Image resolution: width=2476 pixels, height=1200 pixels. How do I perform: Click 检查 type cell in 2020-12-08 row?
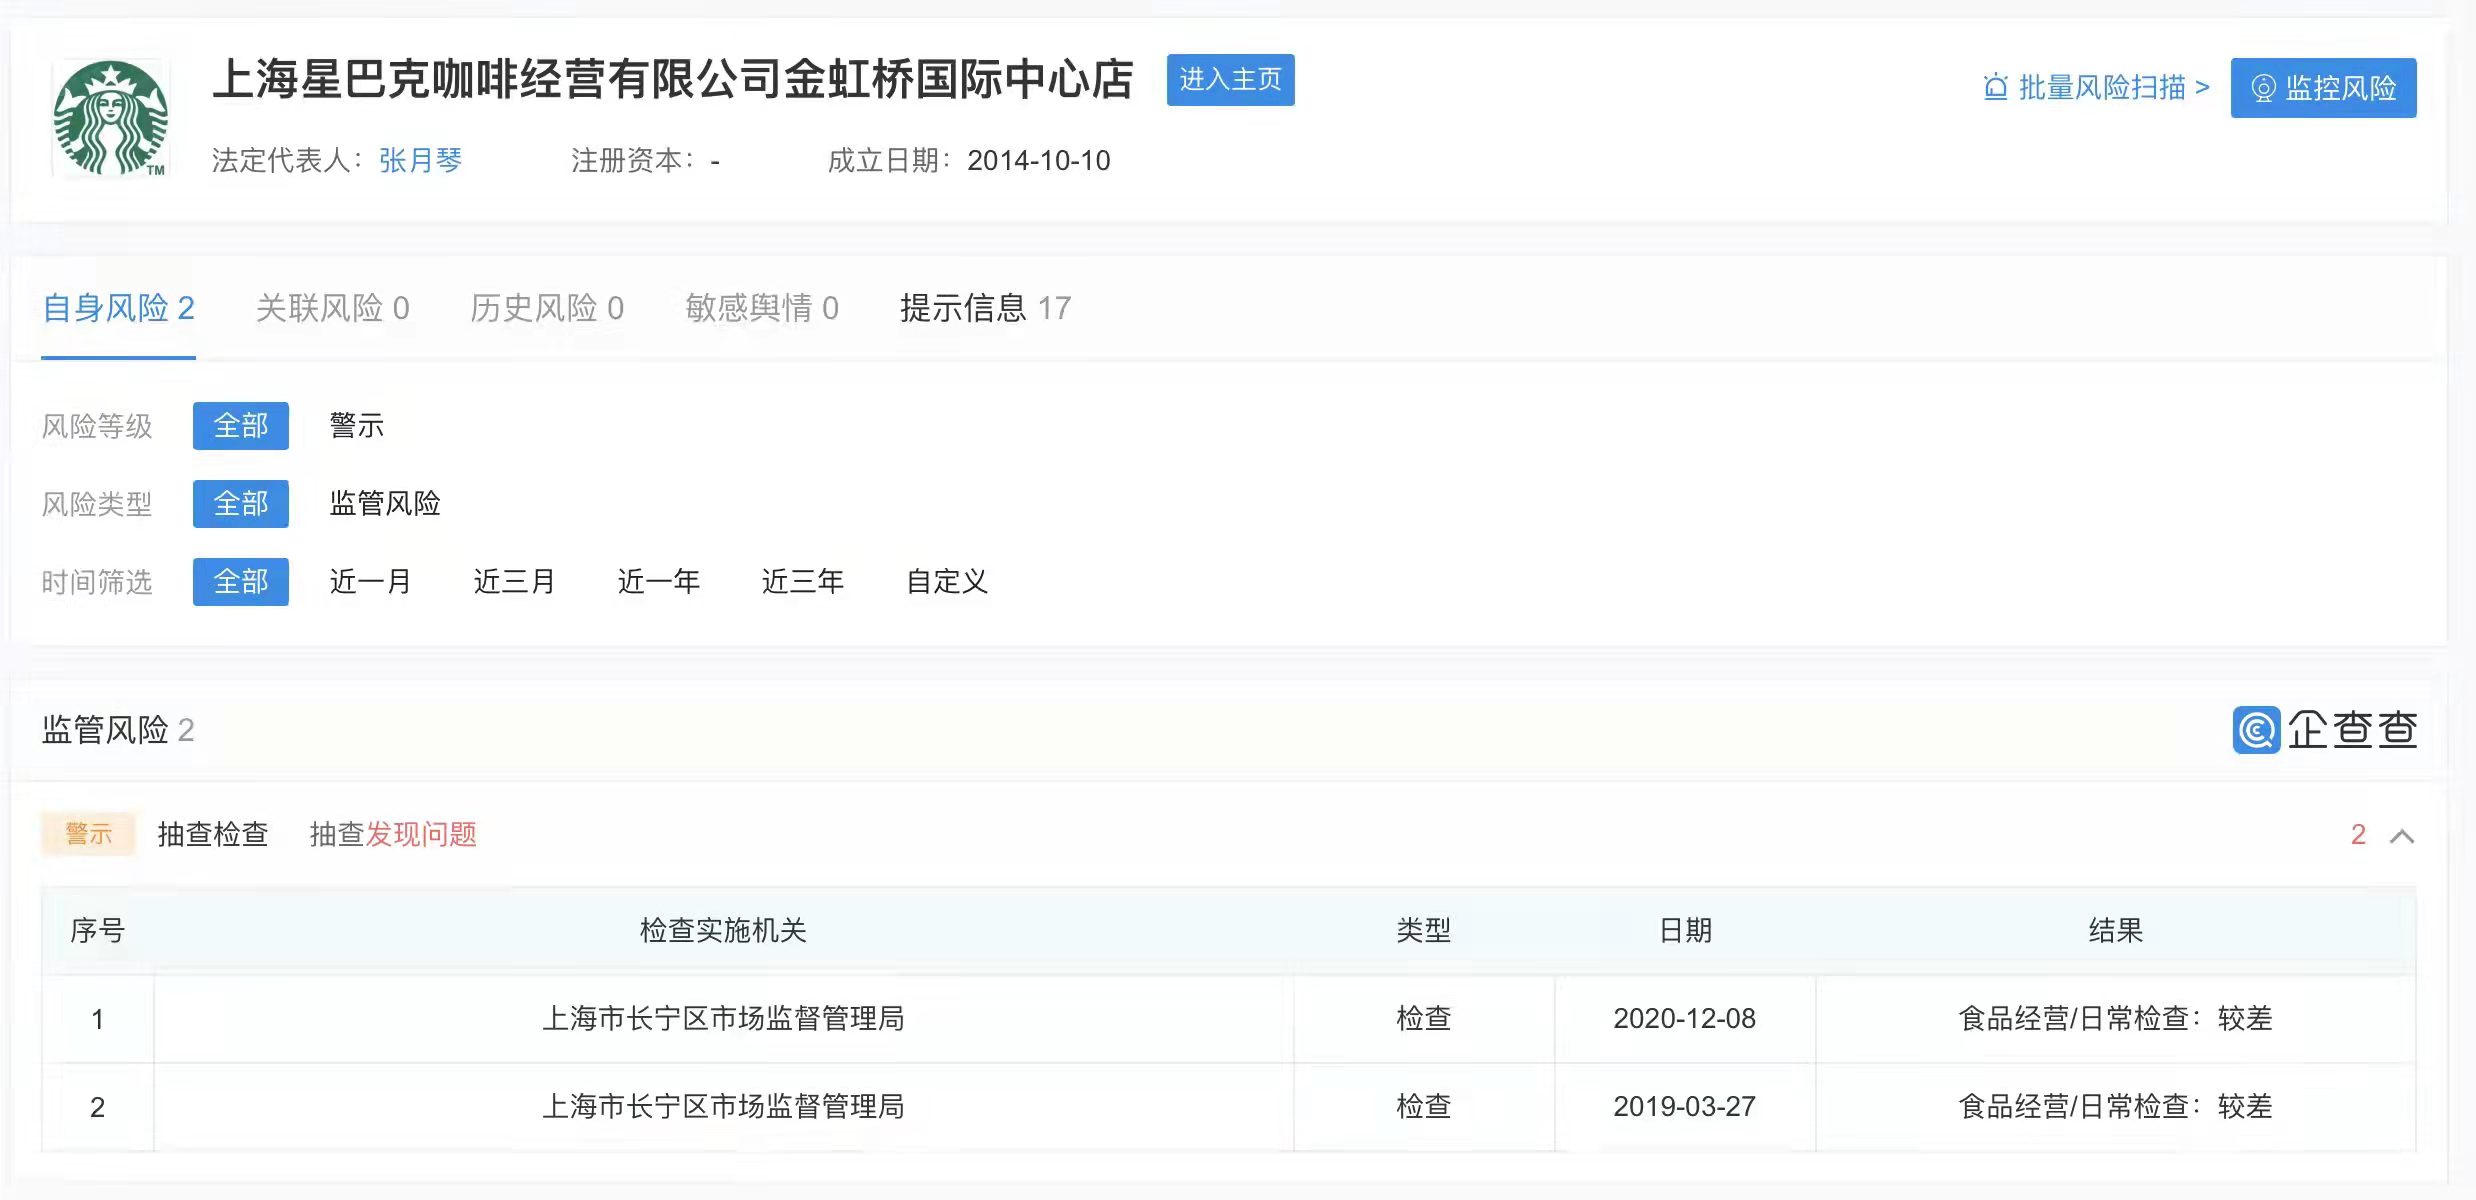click(1423, 1018)
